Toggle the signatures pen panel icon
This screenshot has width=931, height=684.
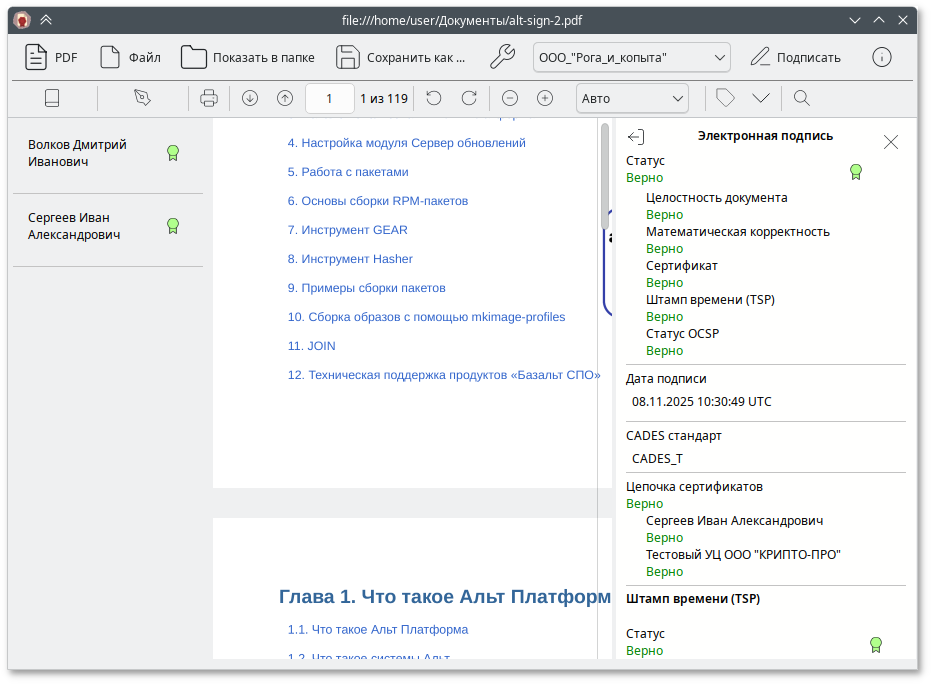[x=142, y=98]
